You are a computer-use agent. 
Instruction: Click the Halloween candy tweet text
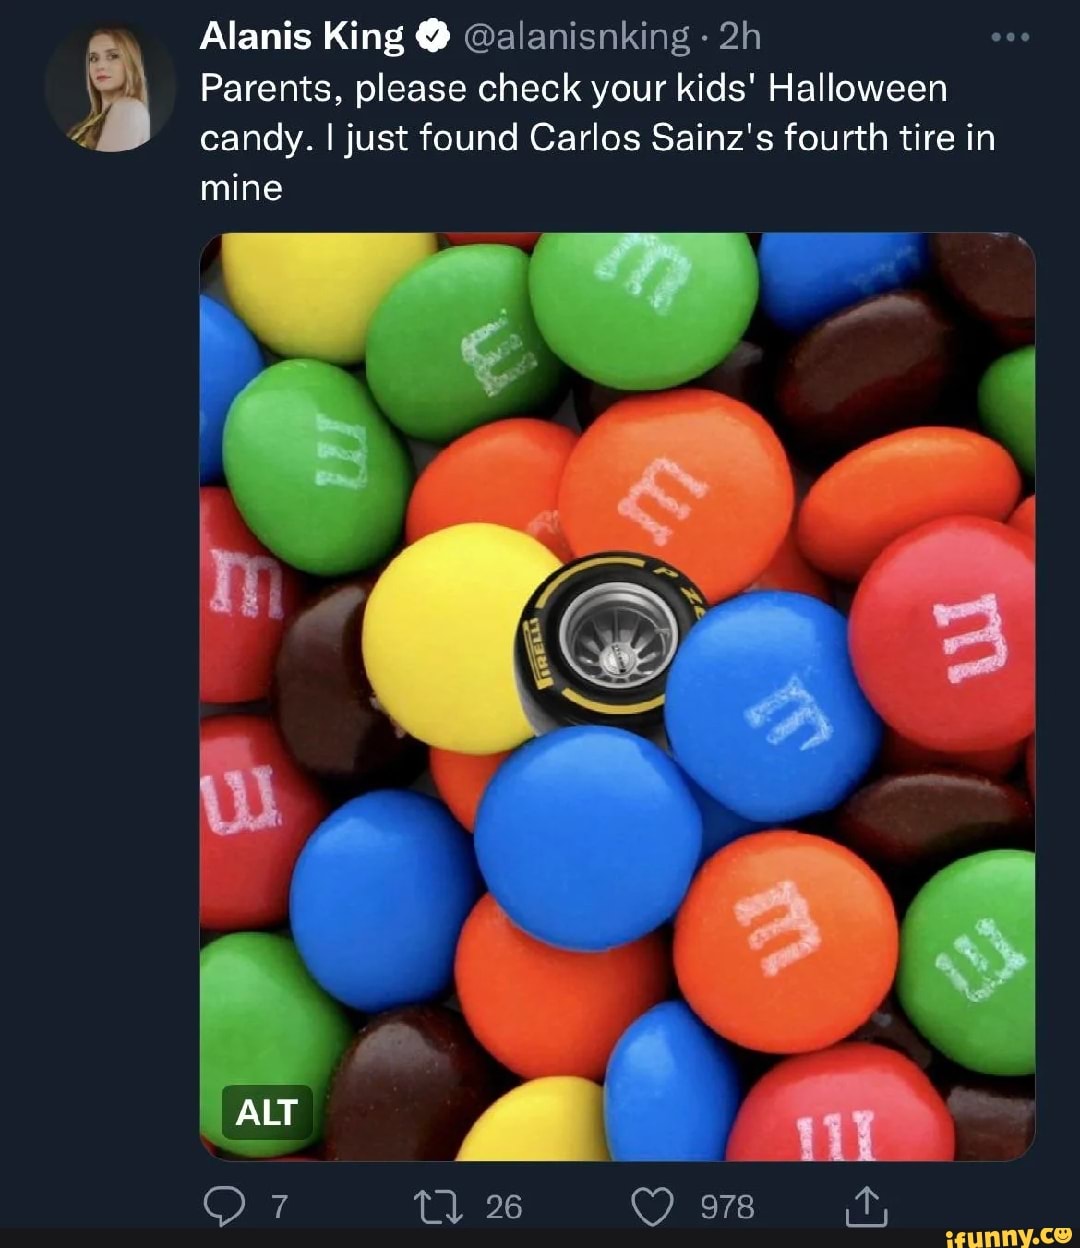point(597,137)
